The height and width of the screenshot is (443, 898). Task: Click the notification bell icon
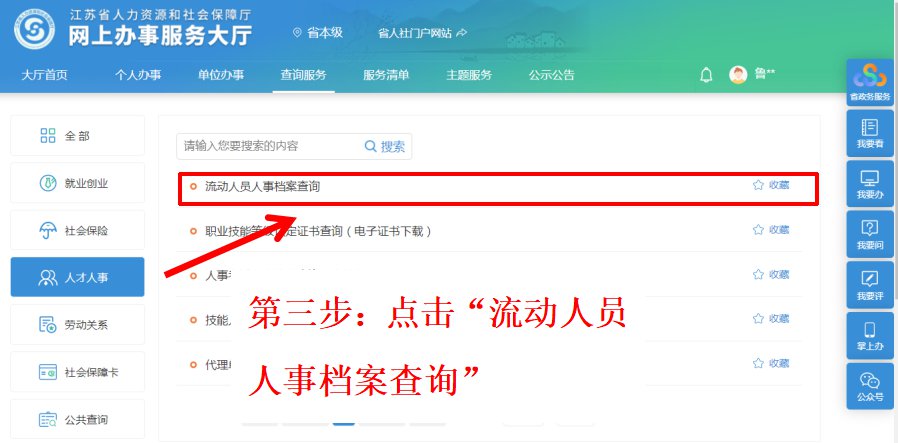click(x=706, y=75)
